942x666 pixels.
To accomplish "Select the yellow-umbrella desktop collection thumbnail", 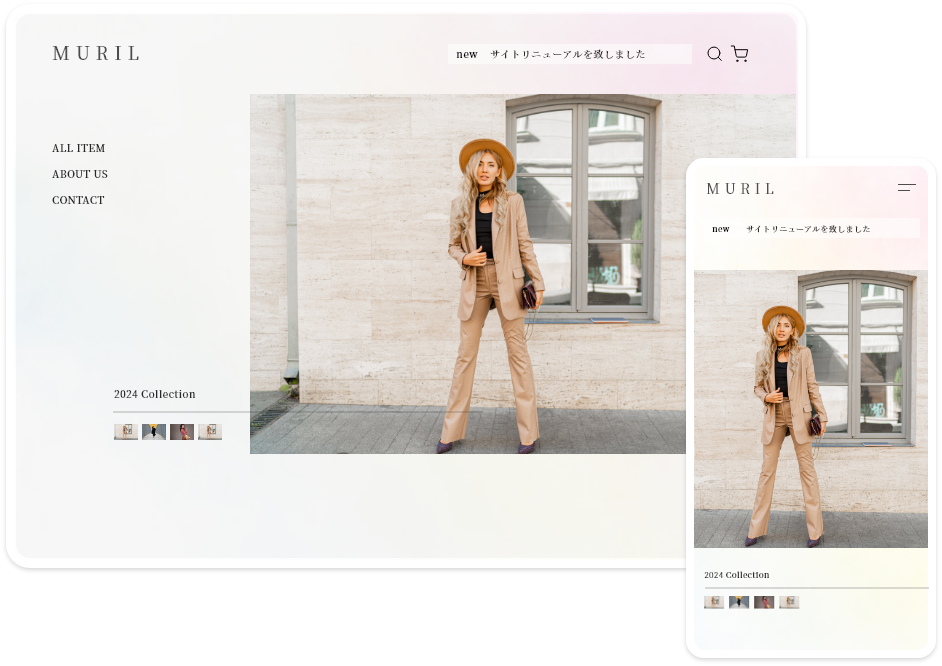I will point(154,432).
